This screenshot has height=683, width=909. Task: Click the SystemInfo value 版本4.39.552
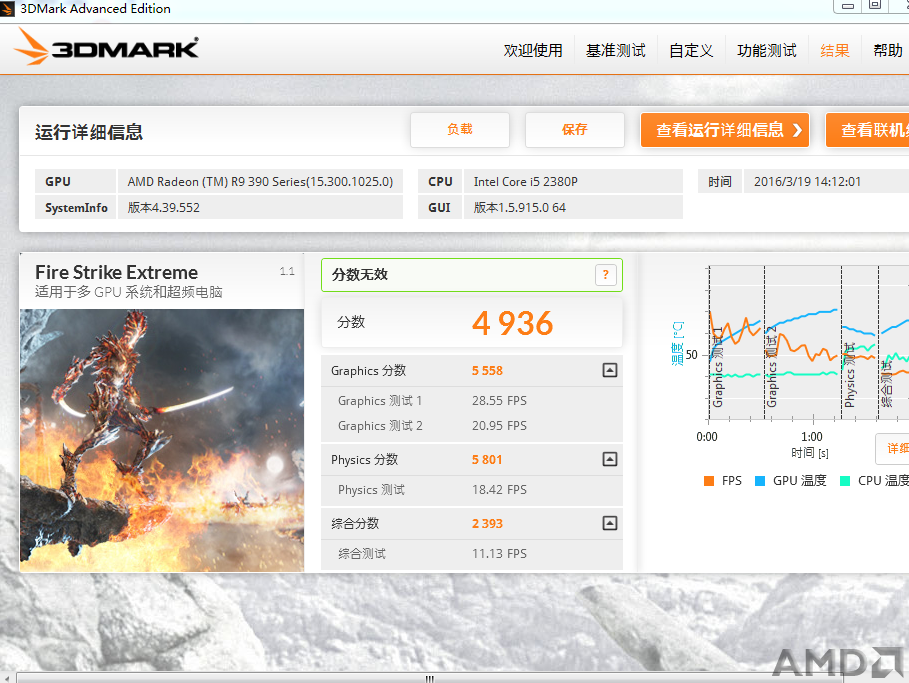(163, 208)
